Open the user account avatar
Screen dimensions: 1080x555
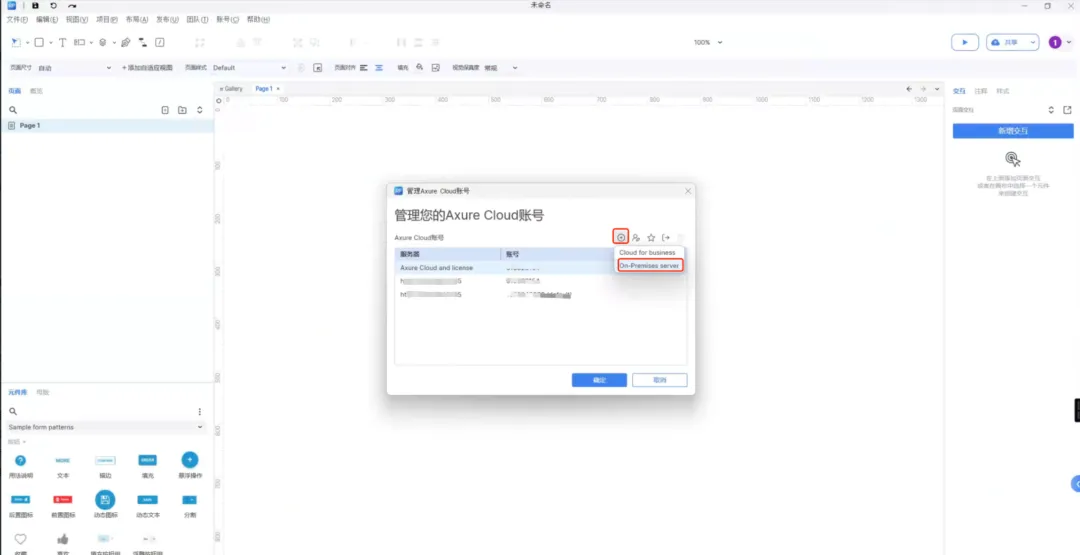click(1055, 42)
